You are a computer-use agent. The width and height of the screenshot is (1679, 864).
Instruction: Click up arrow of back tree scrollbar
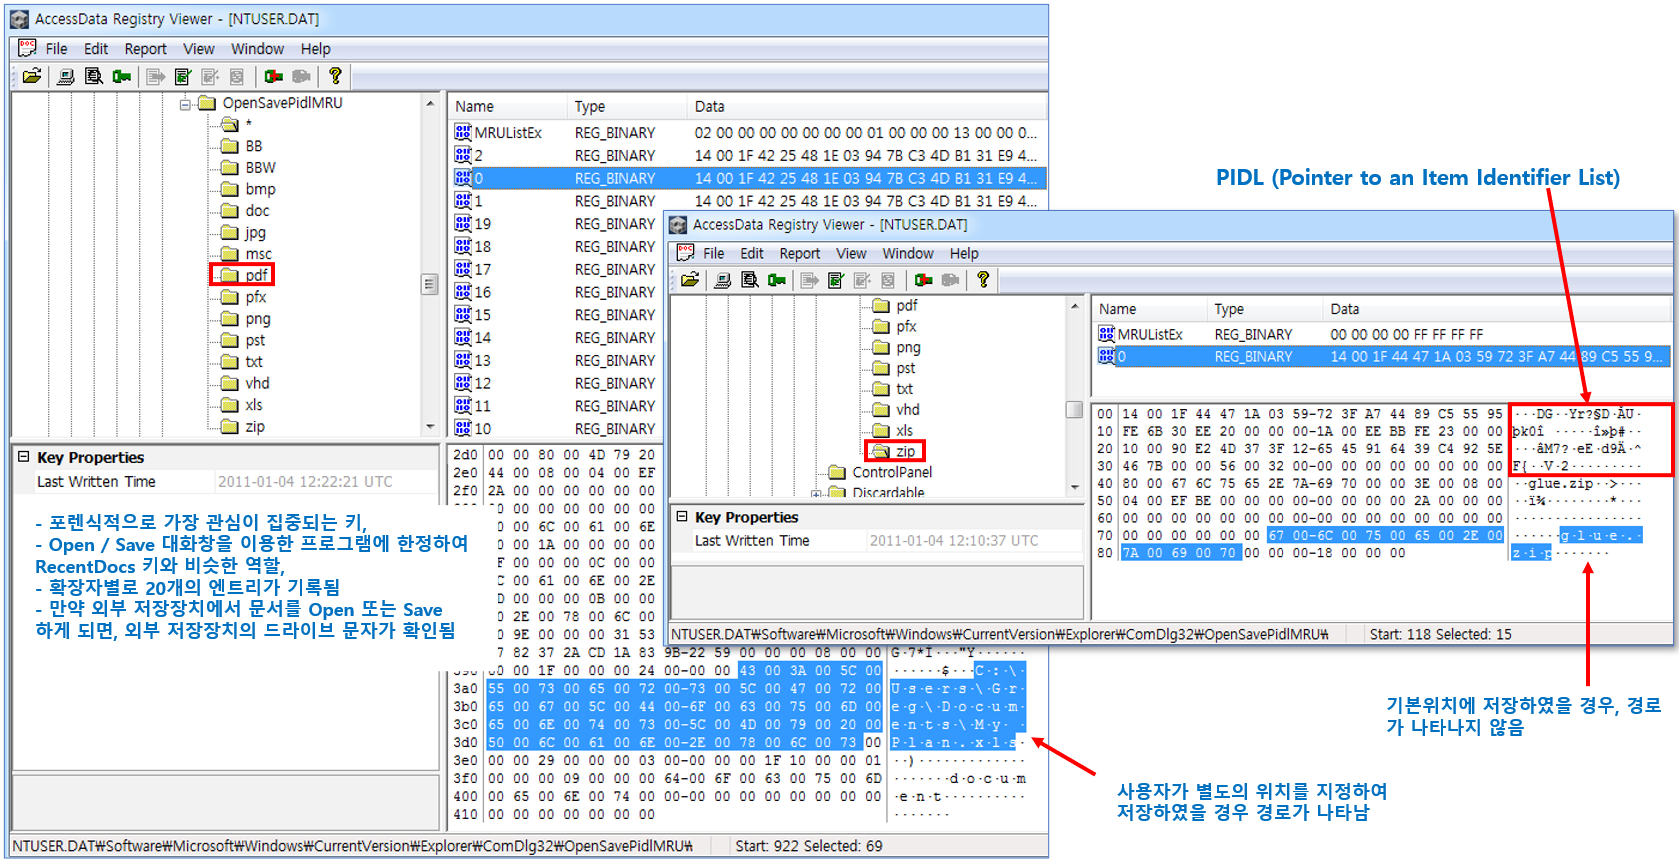pyautogui.click(x=430, y=103)
